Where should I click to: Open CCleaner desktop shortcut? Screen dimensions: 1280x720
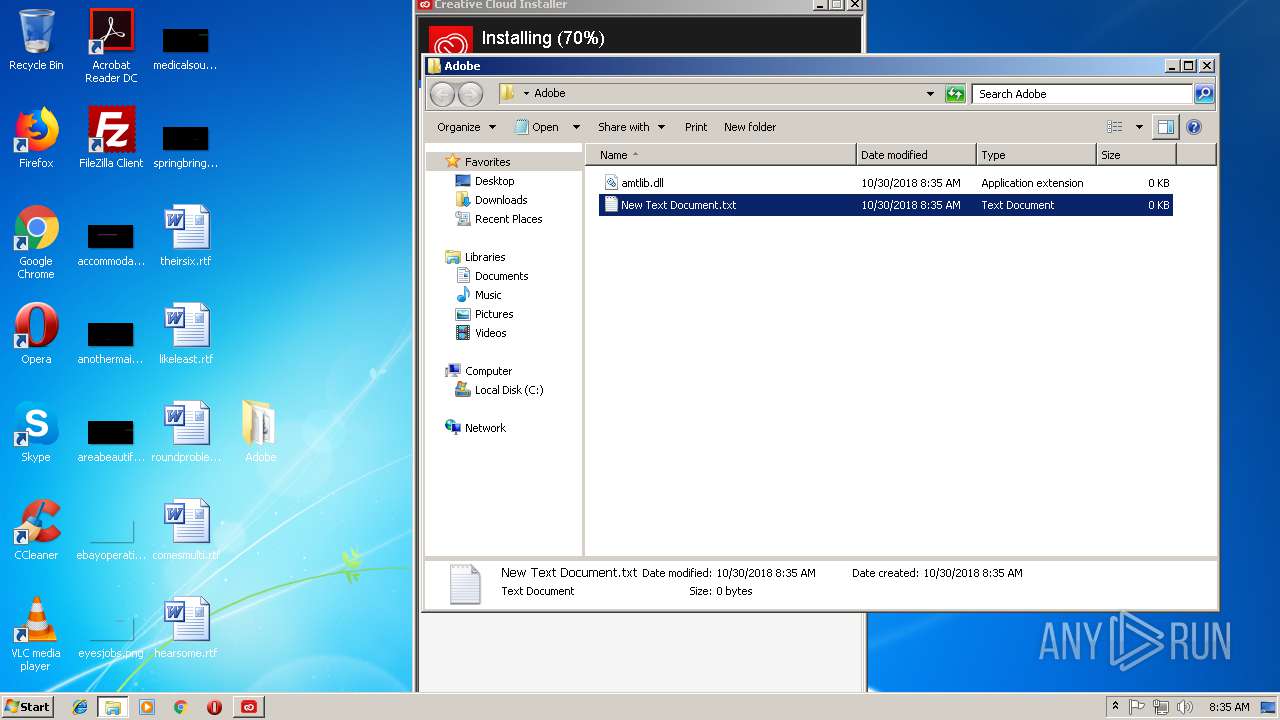(x=36, y=530)
